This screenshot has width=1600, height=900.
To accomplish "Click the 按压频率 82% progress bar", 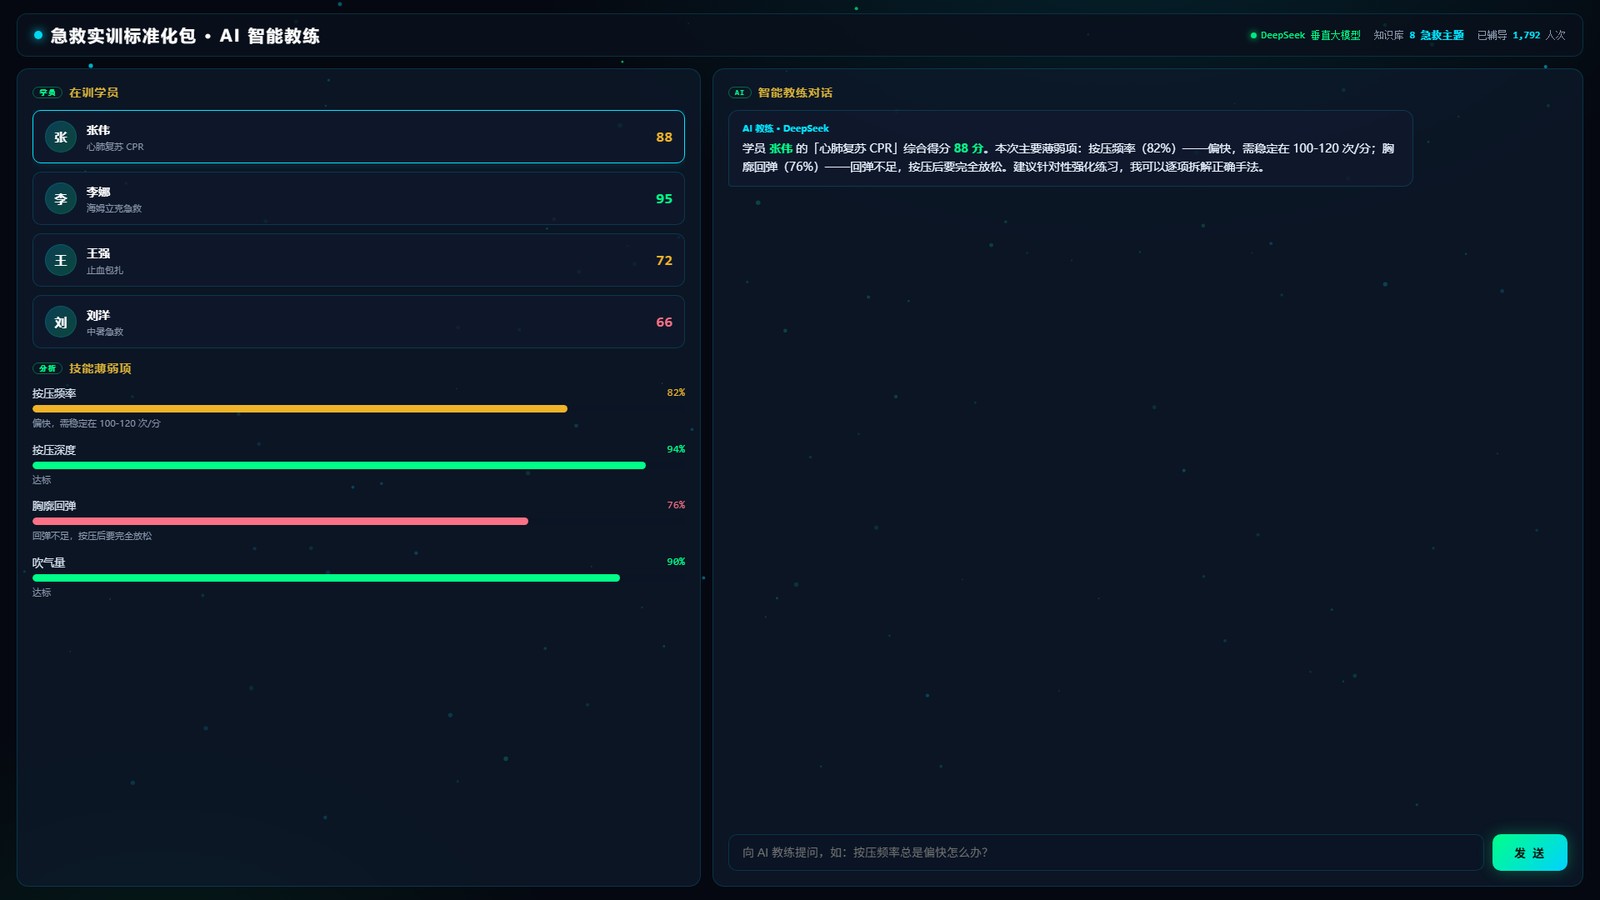I will point(358,408).
